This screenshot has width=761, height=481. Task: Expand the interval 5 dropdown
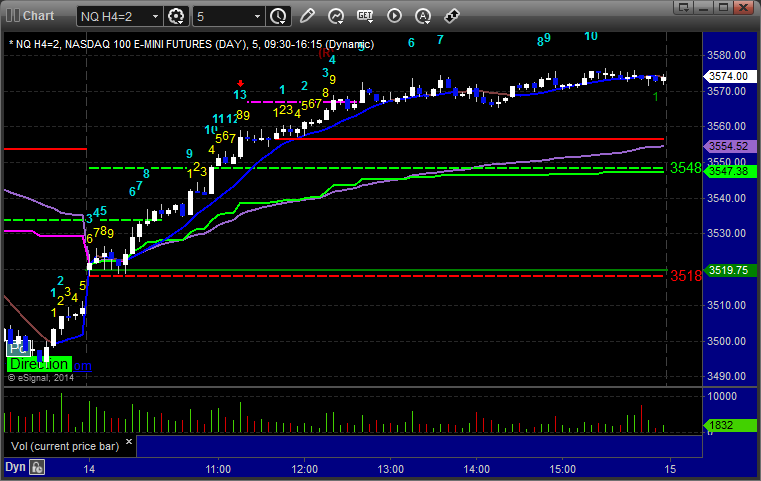point(258,17)
